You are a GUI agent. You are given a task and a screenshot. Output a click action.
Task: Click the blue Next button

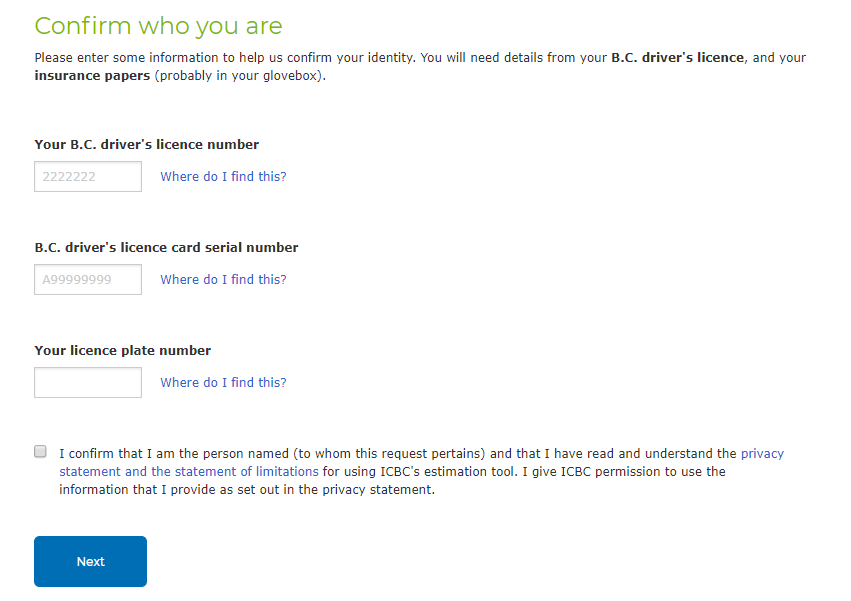(x=91, y=561)
